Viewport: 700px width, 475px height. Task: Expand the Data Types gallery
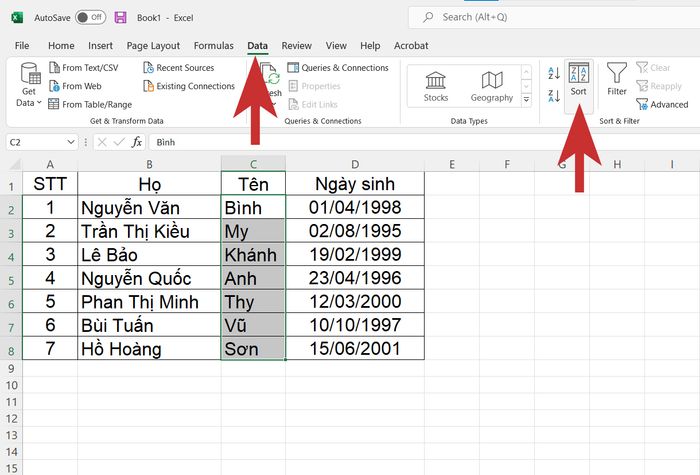pyautogui.click(x=526, y=100)
